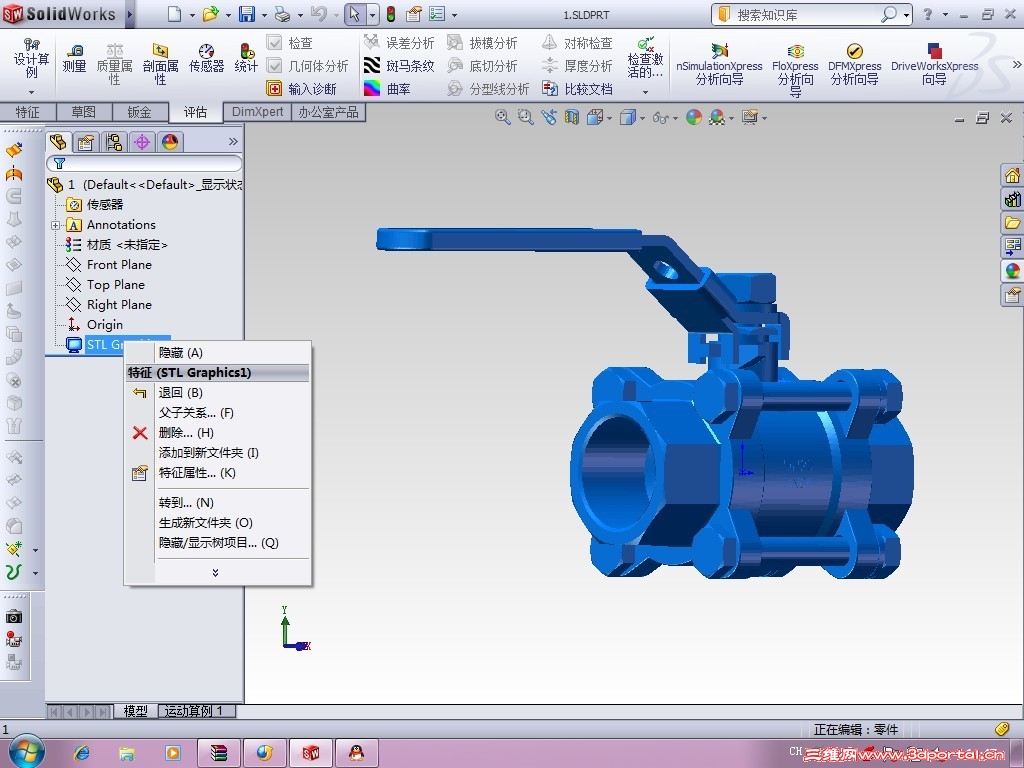1024x768 pixels.
Task: Expand the ribbon overflow chevron
Action: [x=1016, y=64]
